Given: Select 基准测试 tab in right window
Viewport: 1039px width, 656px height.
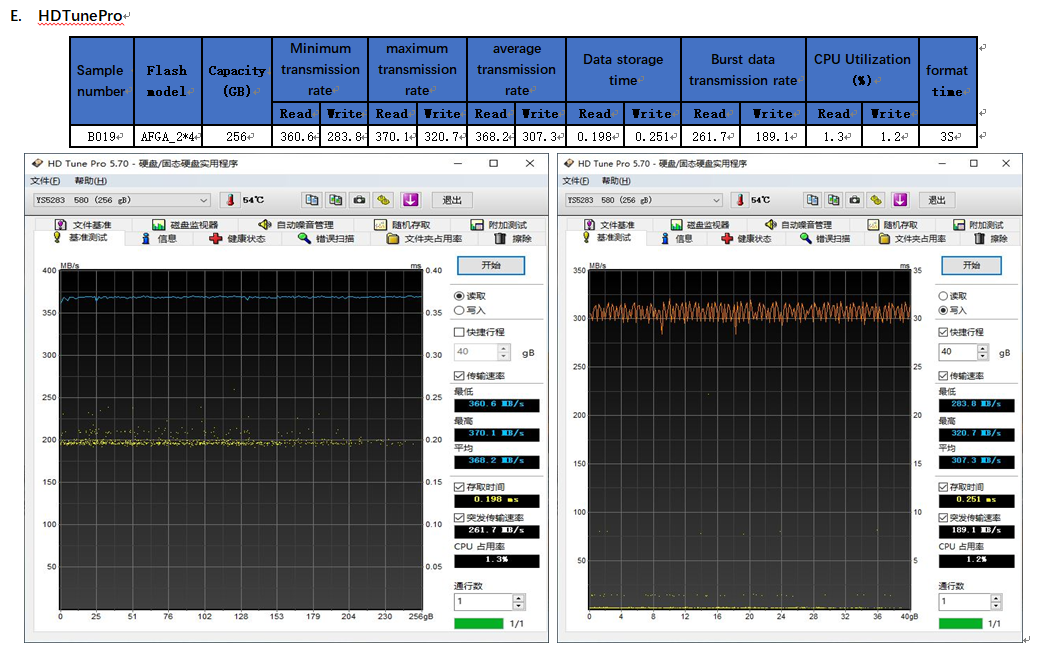Looking at the screenshot, I should 606,237.
